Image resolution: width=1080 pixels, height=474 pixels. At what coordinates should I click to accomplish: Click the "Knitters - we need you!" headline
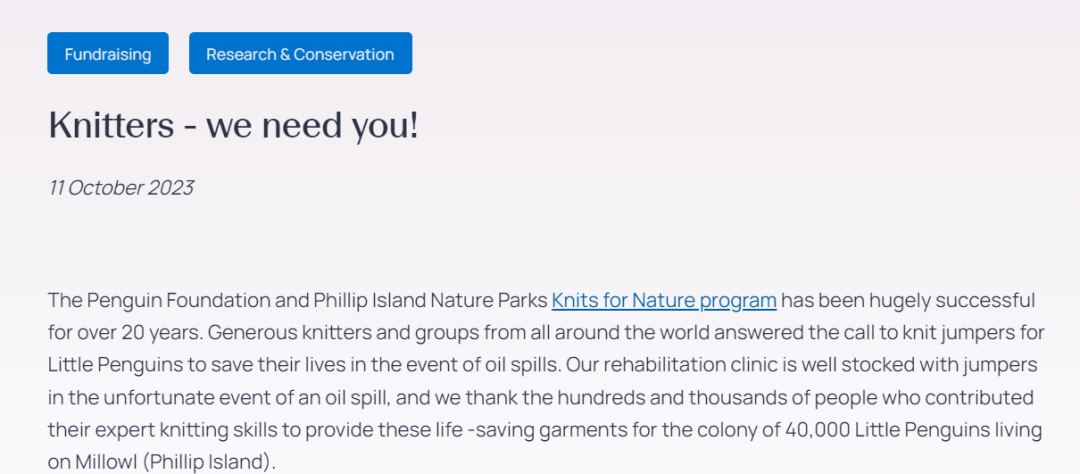coord(233,126)
